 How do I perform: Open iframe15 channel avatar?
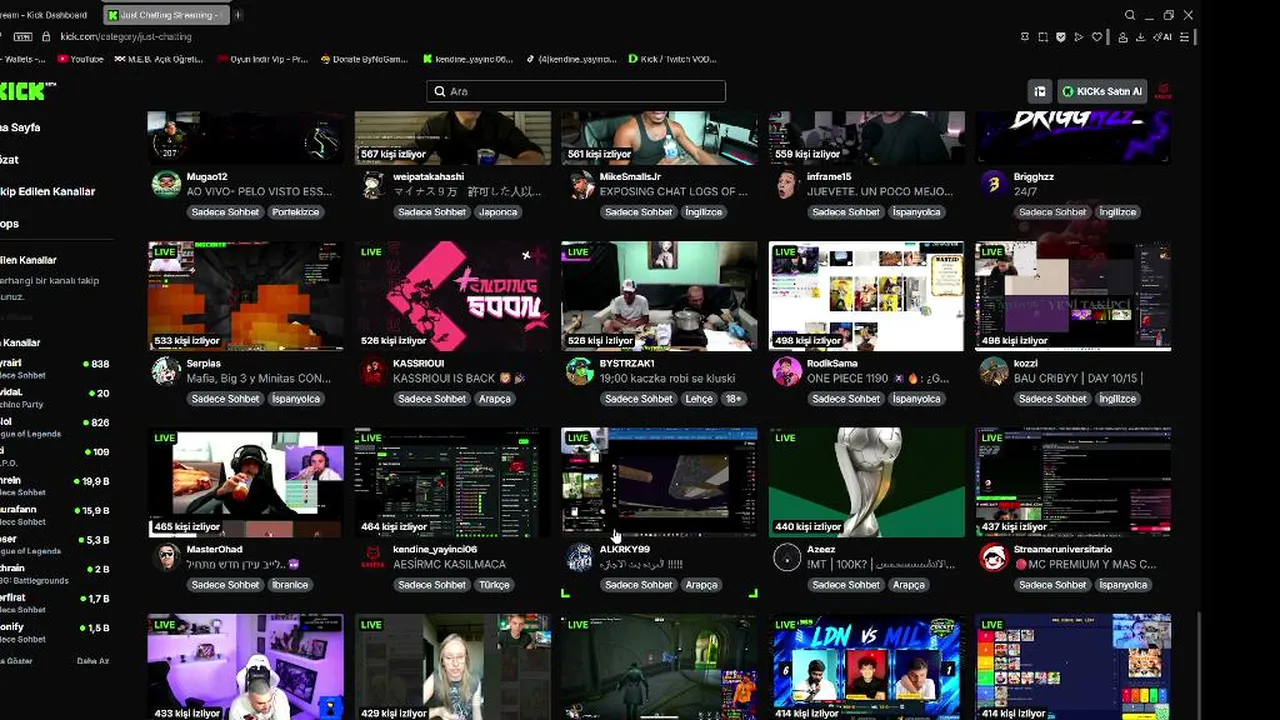pyautogui.click(x=788, y=184)
